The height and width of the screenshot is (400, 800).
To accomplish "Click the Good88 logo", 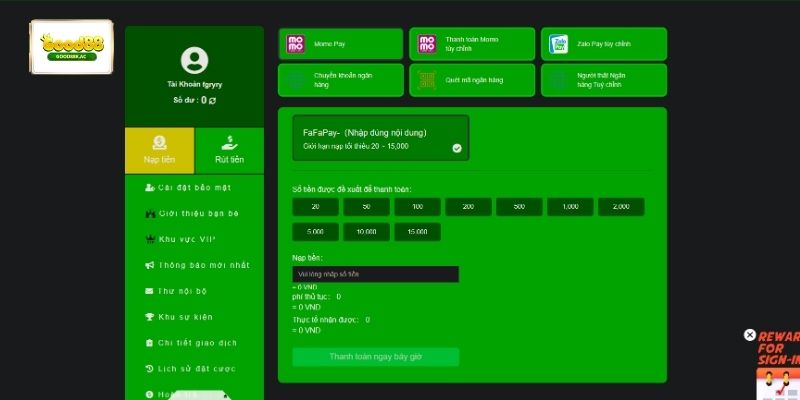I will click(x=62, y=47).
